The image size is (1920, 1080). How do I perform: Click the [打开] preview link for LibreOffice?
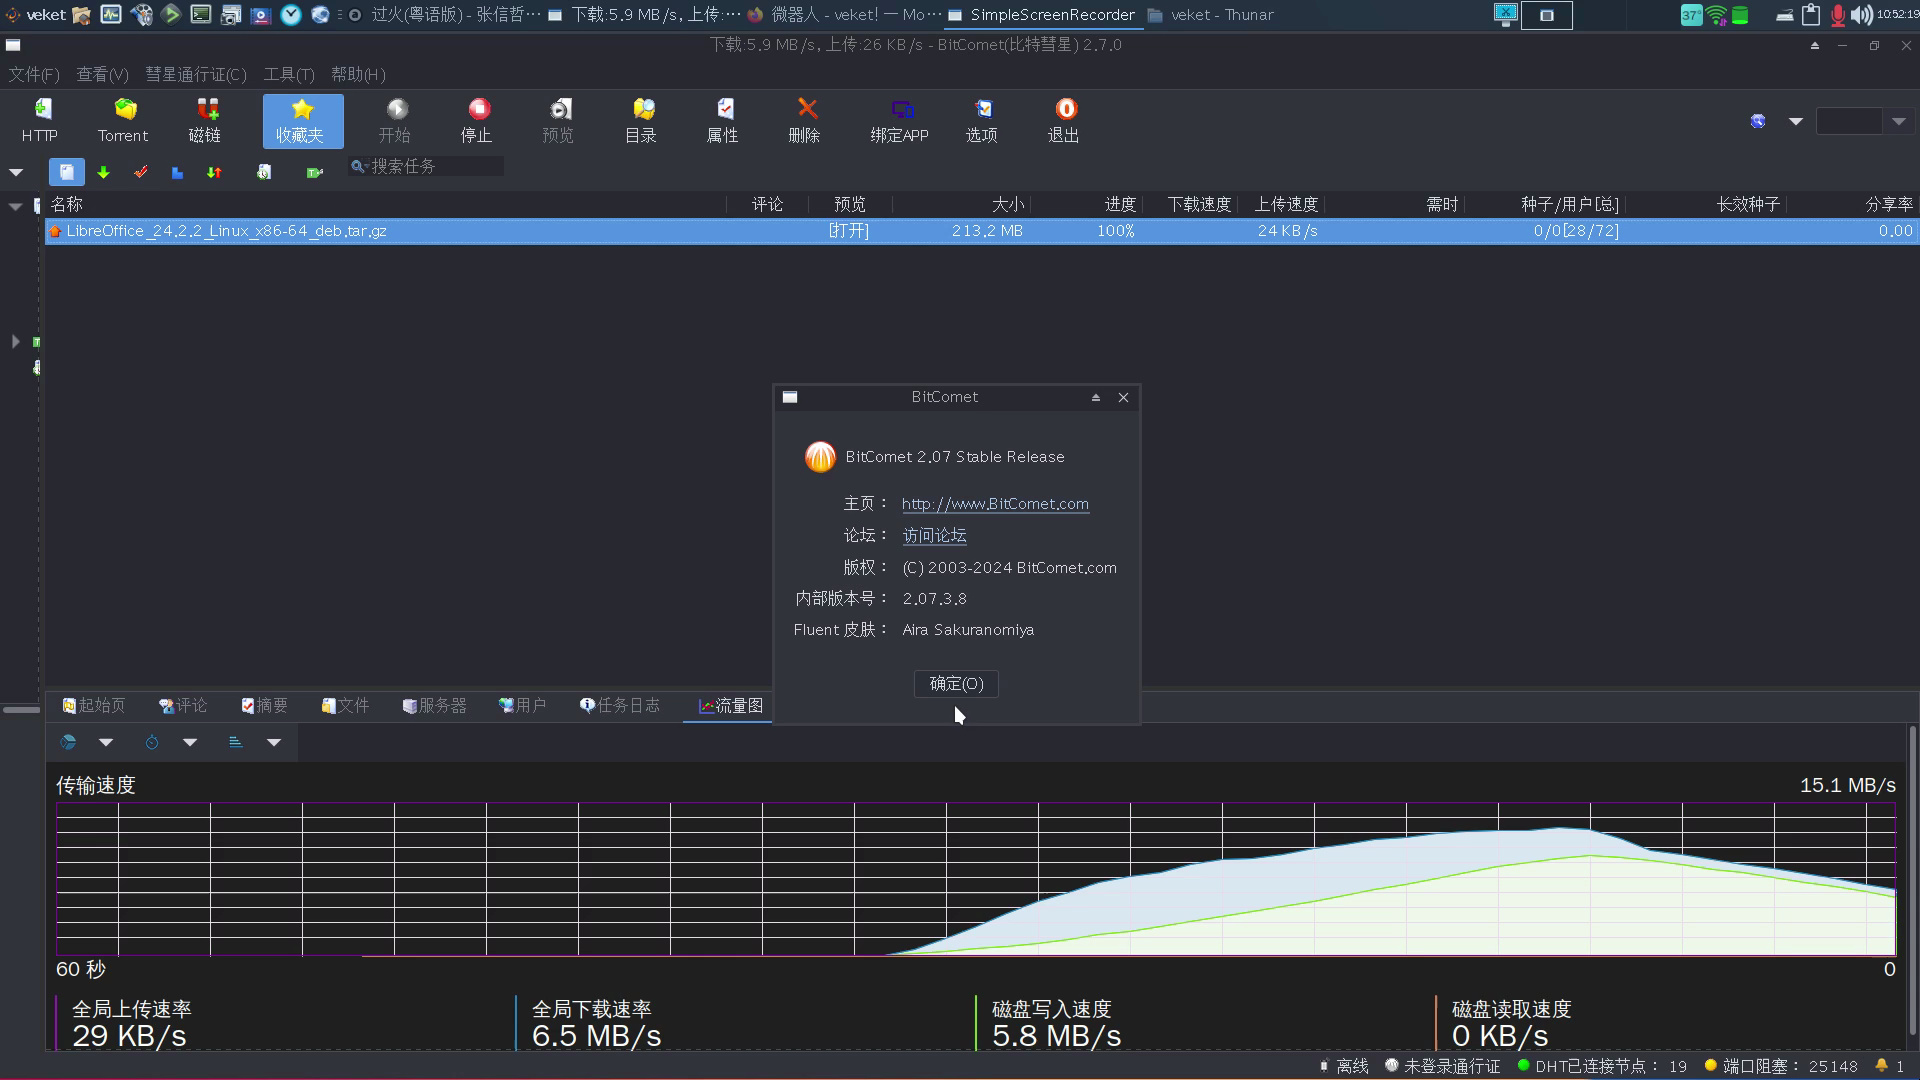point(849,231)
